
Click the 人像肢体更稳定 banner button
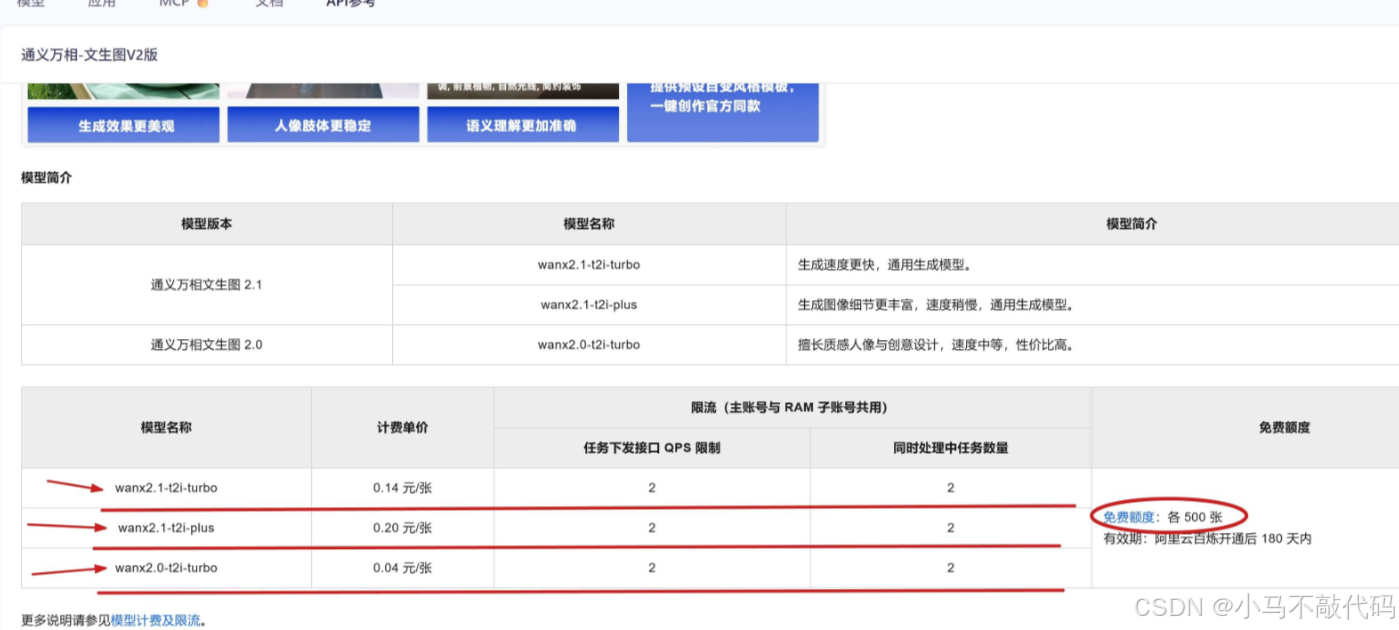point(322,124)
